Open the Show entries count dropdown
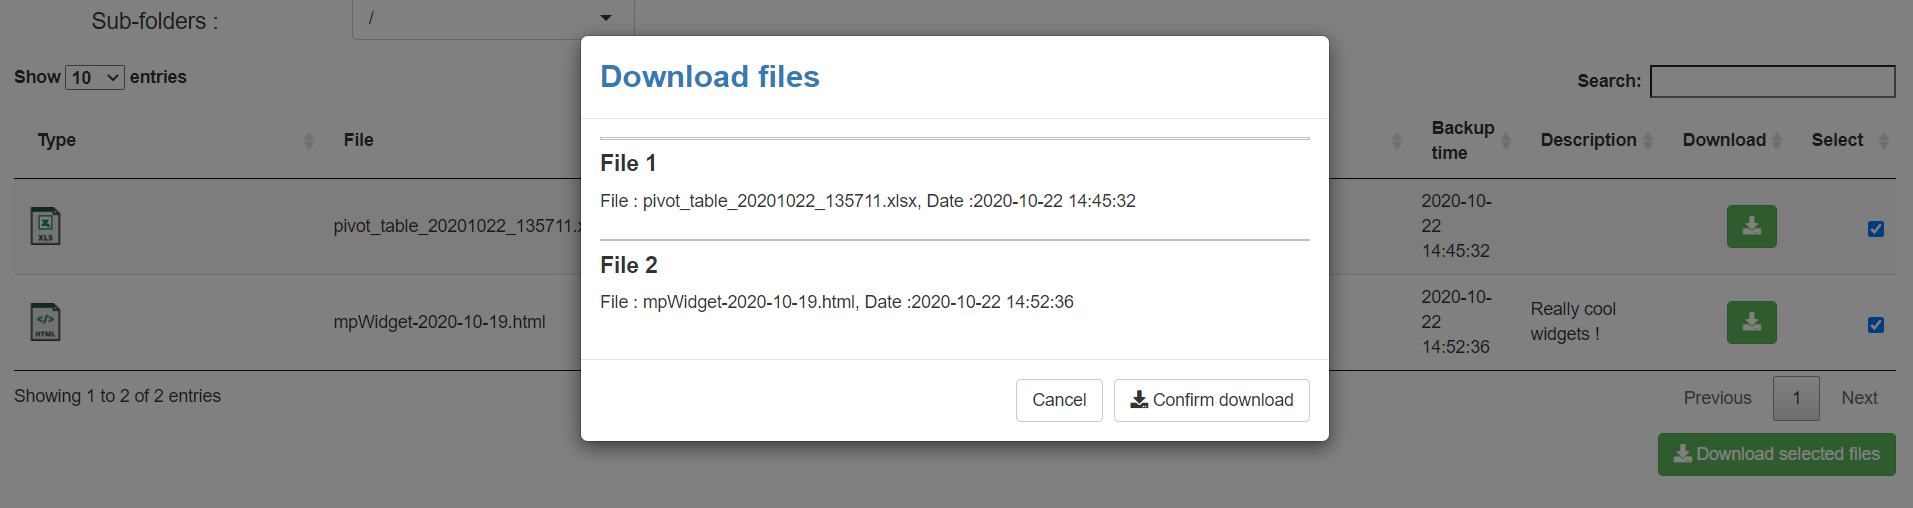The width and height of the screenshot is (1913, 508). 95,77
